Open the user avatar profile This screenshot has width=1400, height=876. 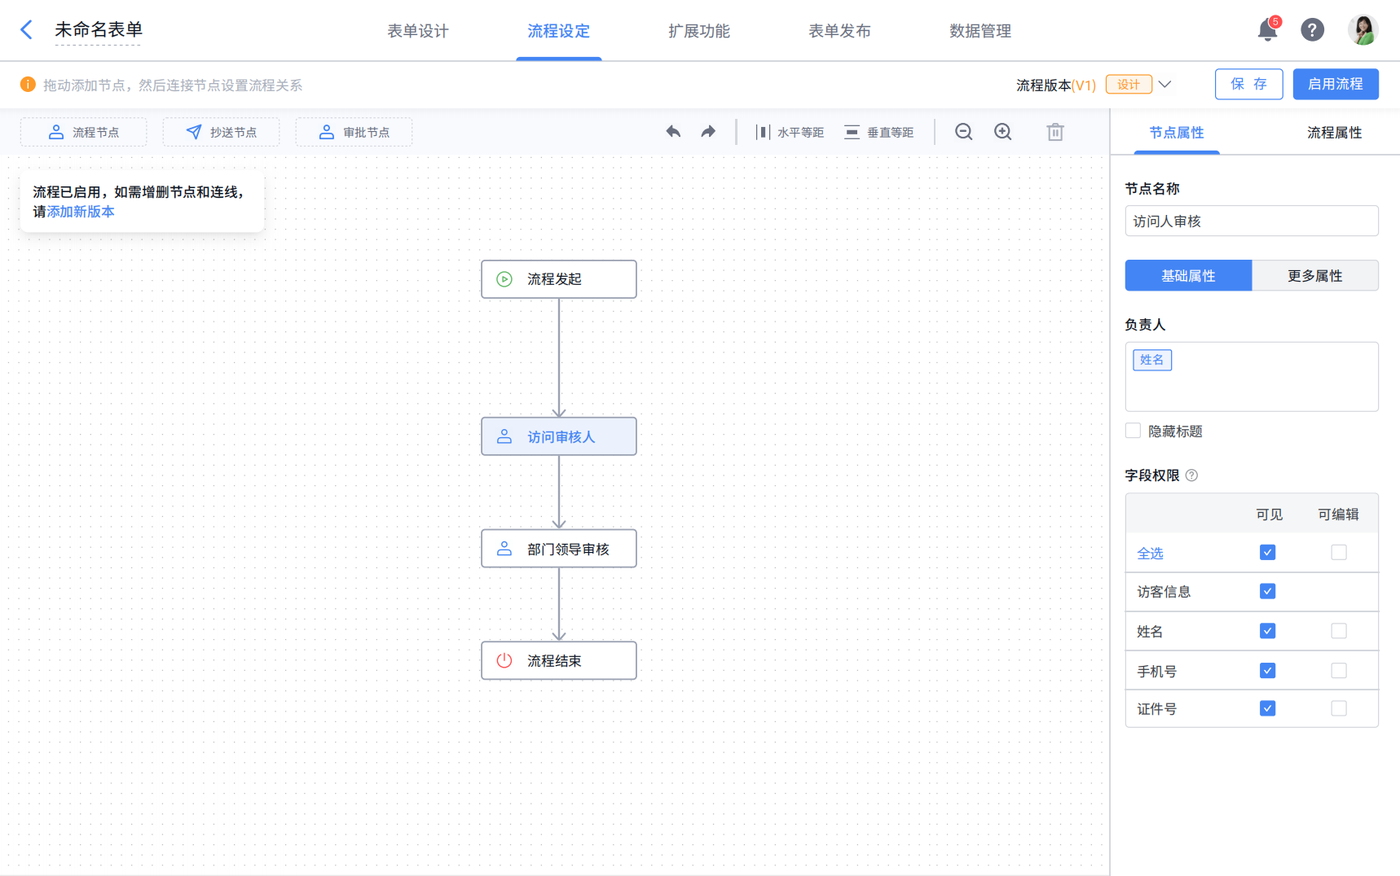point(1362,30)
